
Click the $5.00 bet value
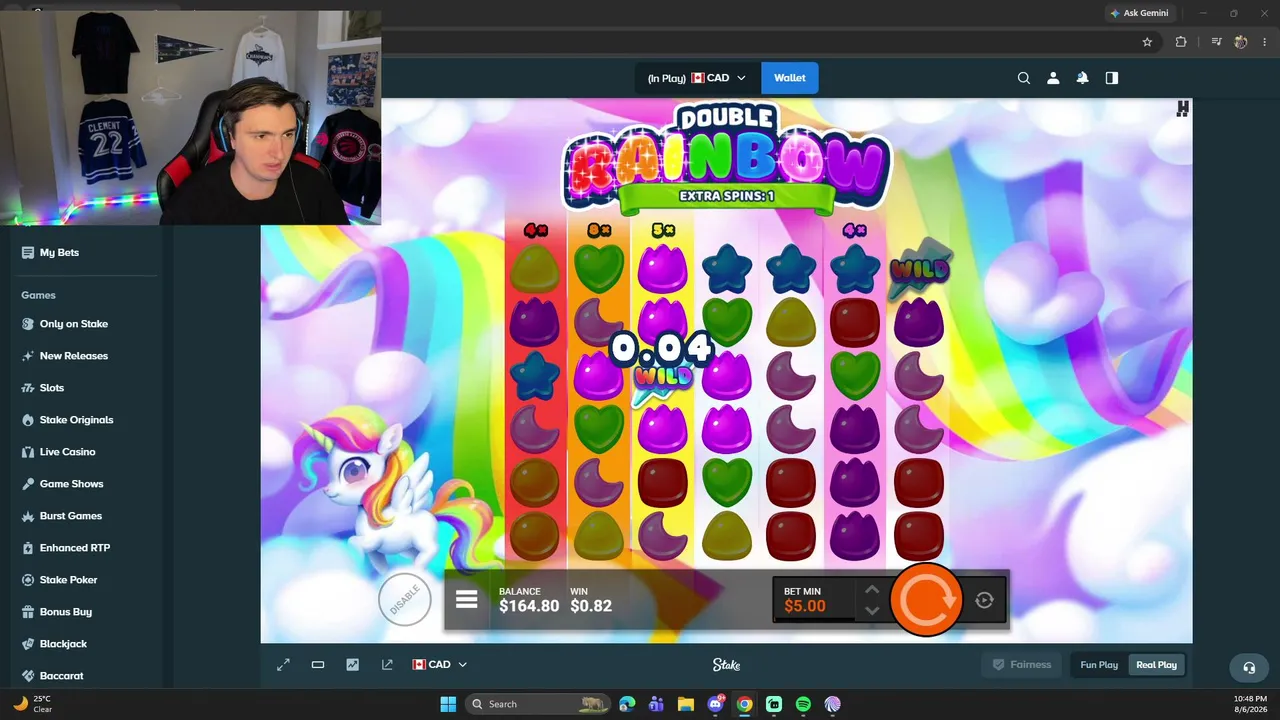point(805,606)
